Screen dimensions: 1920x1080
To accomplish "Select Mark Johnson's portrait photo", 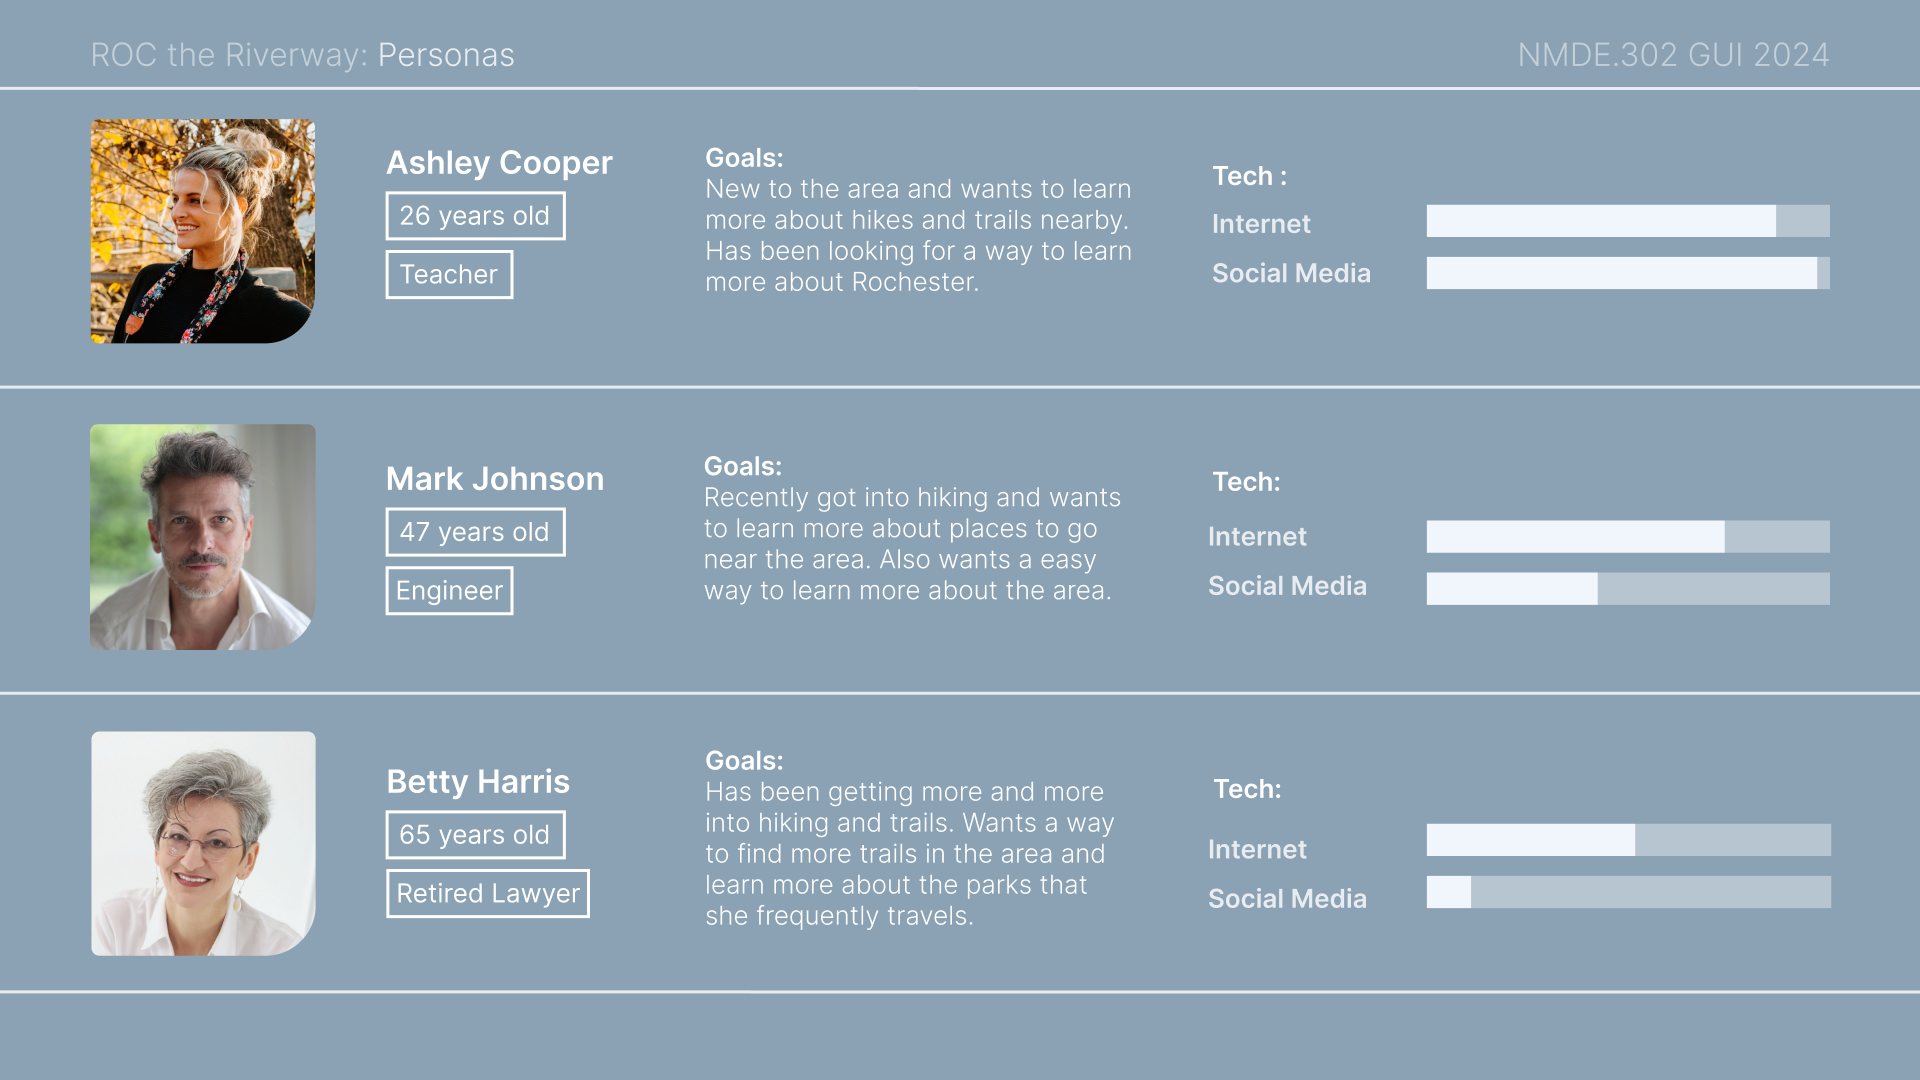I will click(x=203, y=537).
